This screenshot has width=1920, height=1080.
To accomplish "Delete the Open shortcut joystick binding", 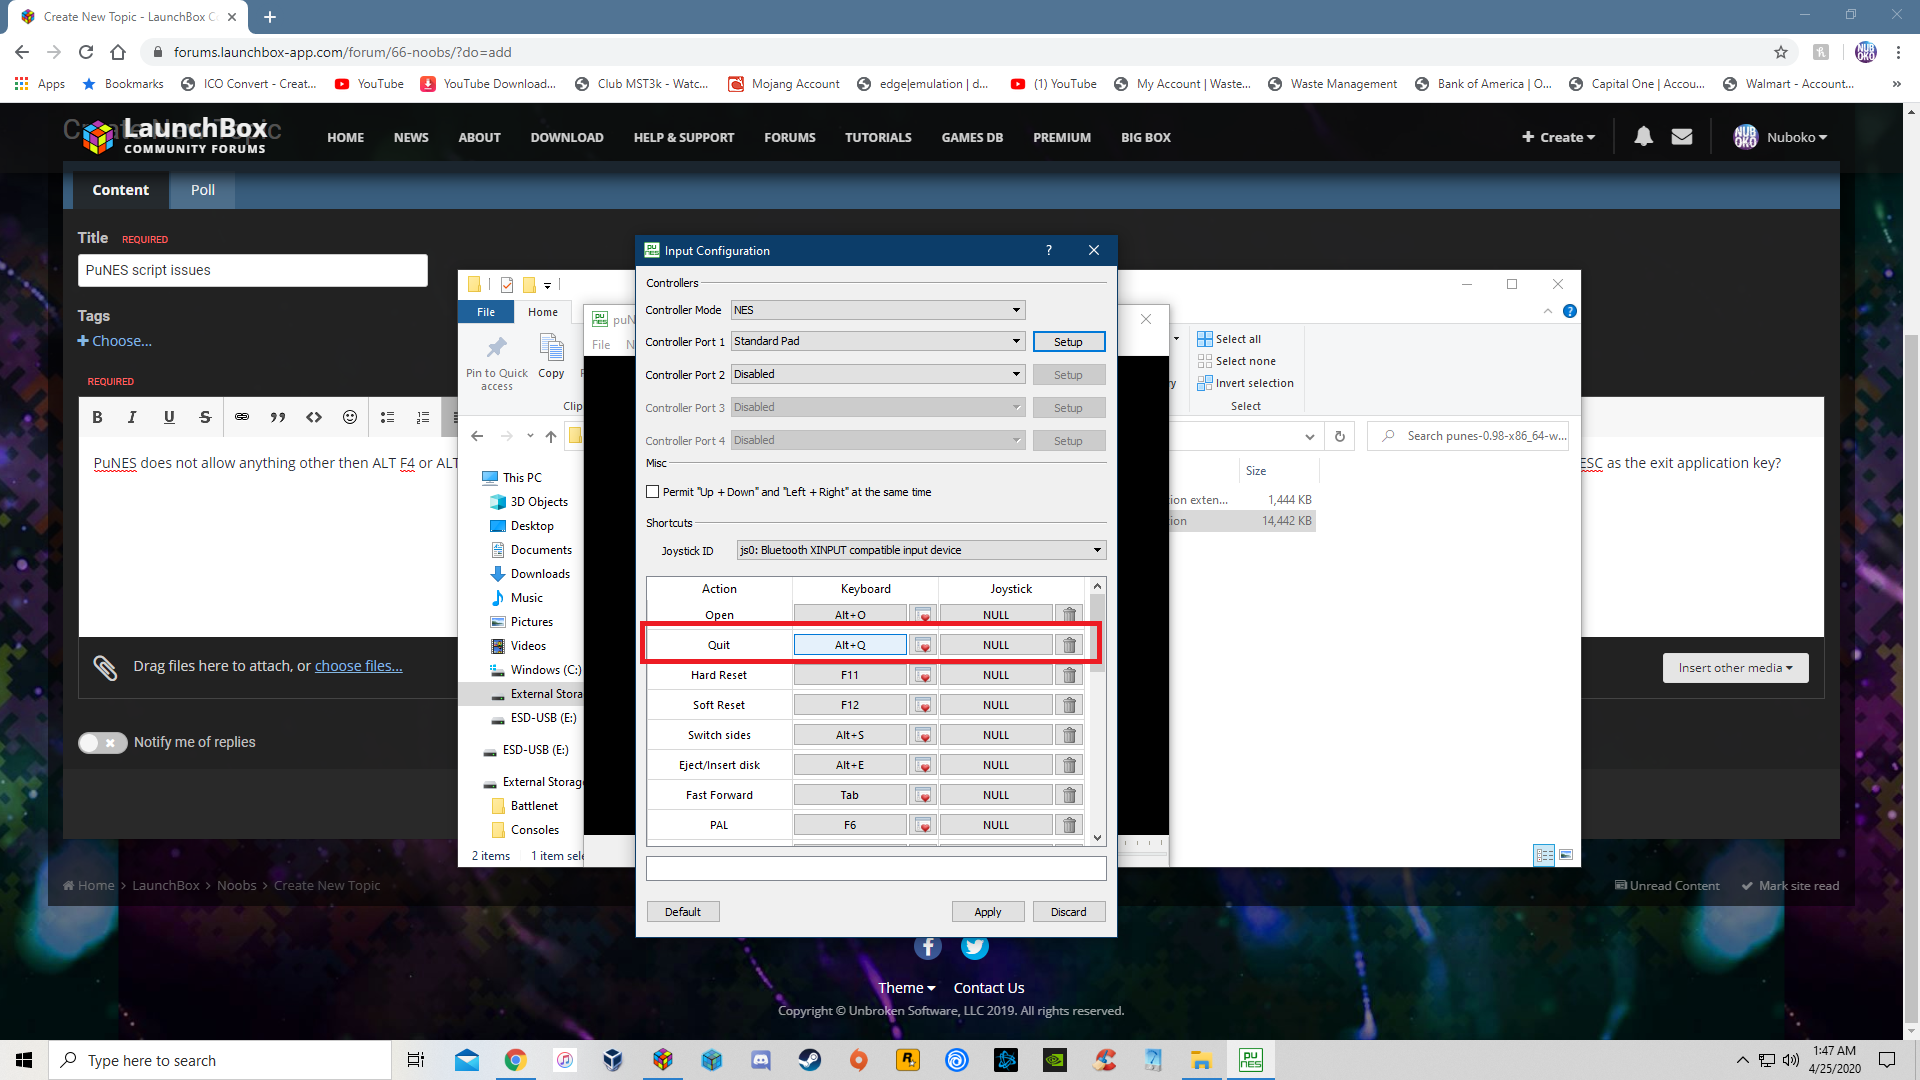I will pos(1069,615).
